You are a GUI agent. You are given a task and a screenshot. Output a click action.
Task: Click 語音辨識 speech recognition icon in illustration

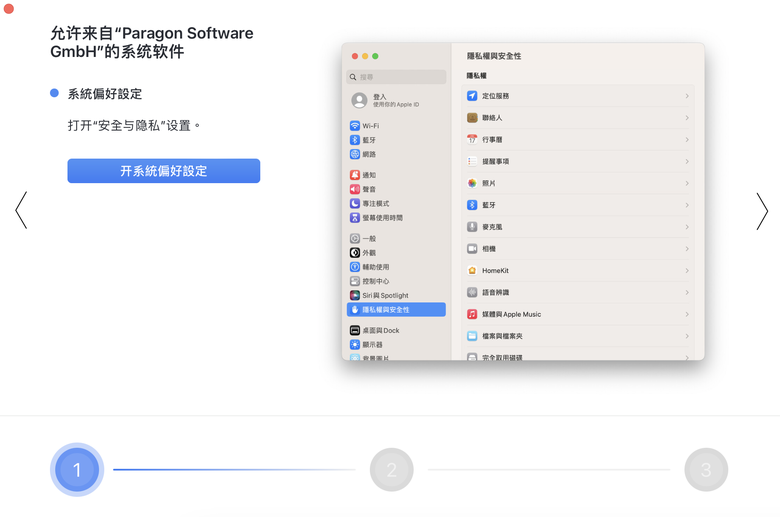(x=472, y=292)
